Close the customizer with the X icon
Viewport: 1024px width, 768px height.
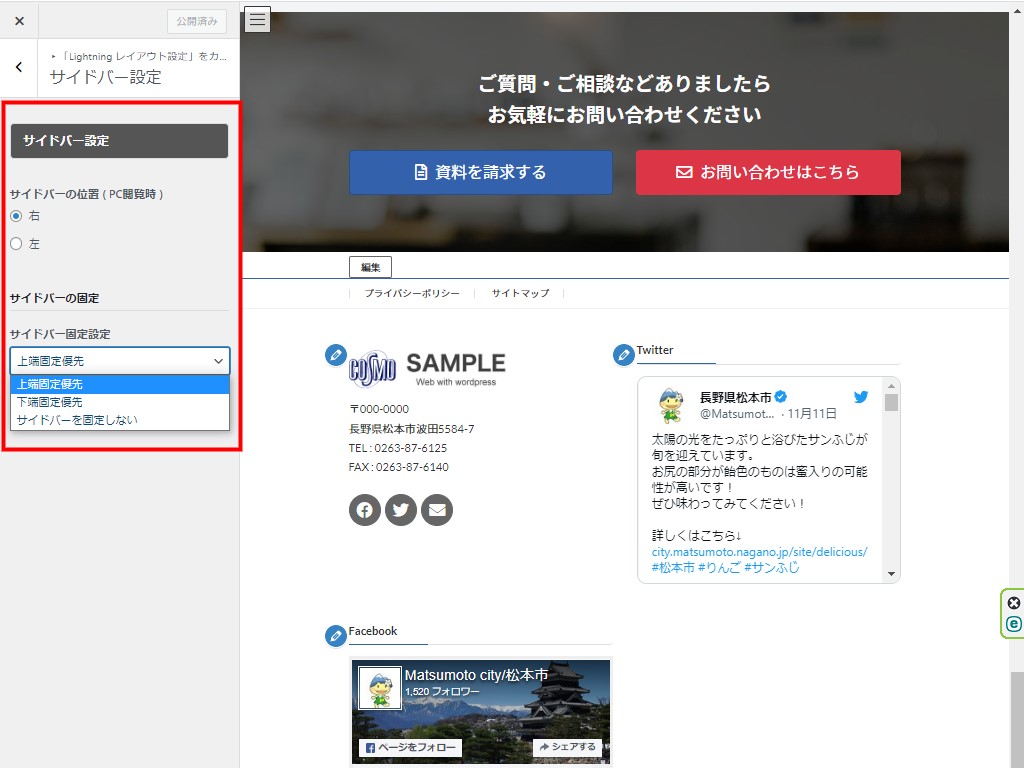19,20
